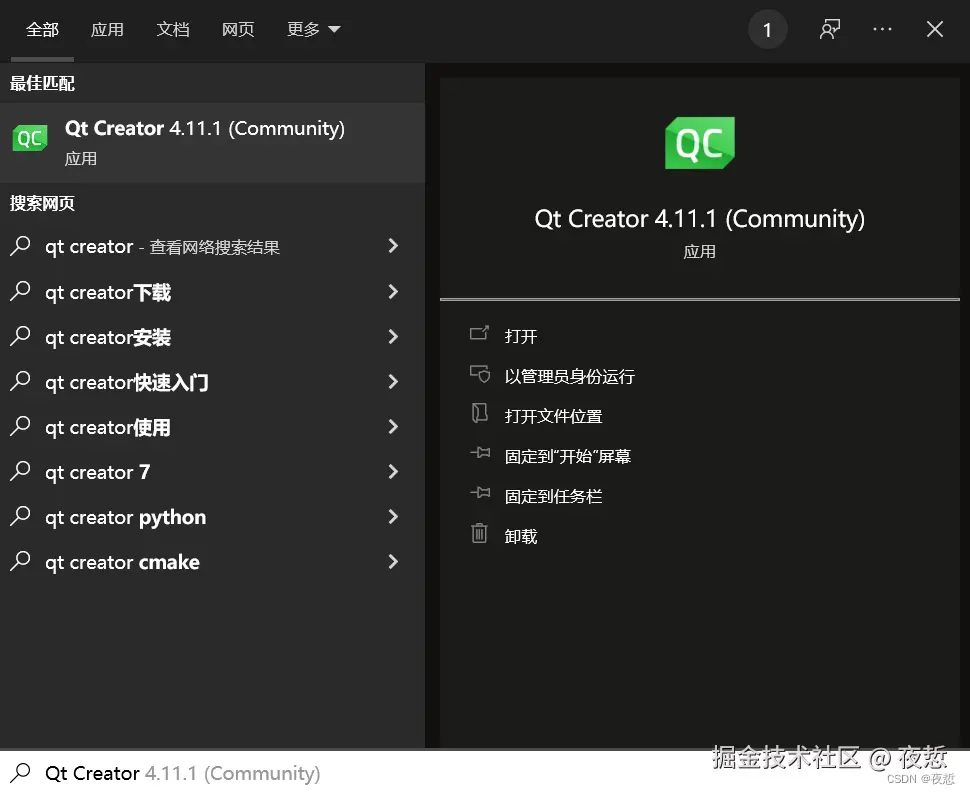Click the notification badge showing 1
Screen dimensions: 970x794
(767, 29)
